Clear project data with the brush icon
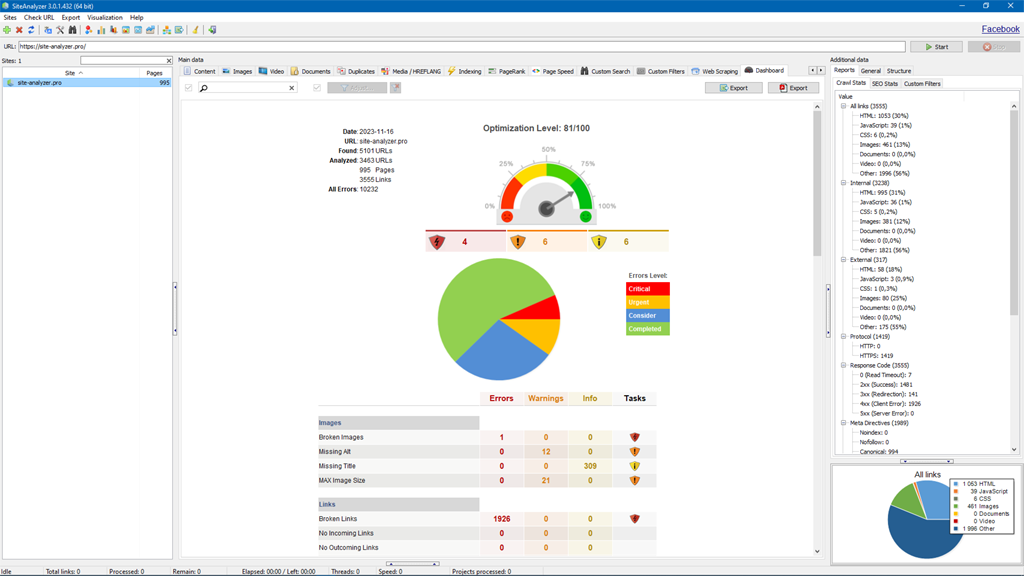This screenshot has height=576, width=1024. [195, 30]
